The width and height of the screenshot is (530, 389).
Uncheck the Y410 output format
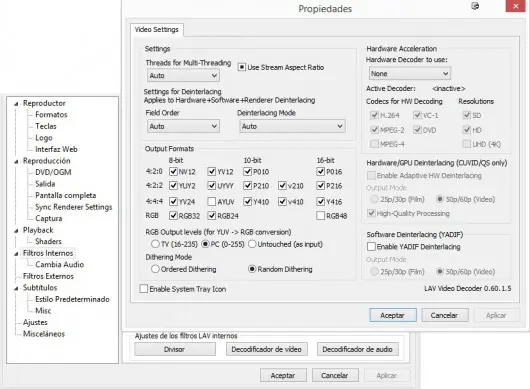247,201
